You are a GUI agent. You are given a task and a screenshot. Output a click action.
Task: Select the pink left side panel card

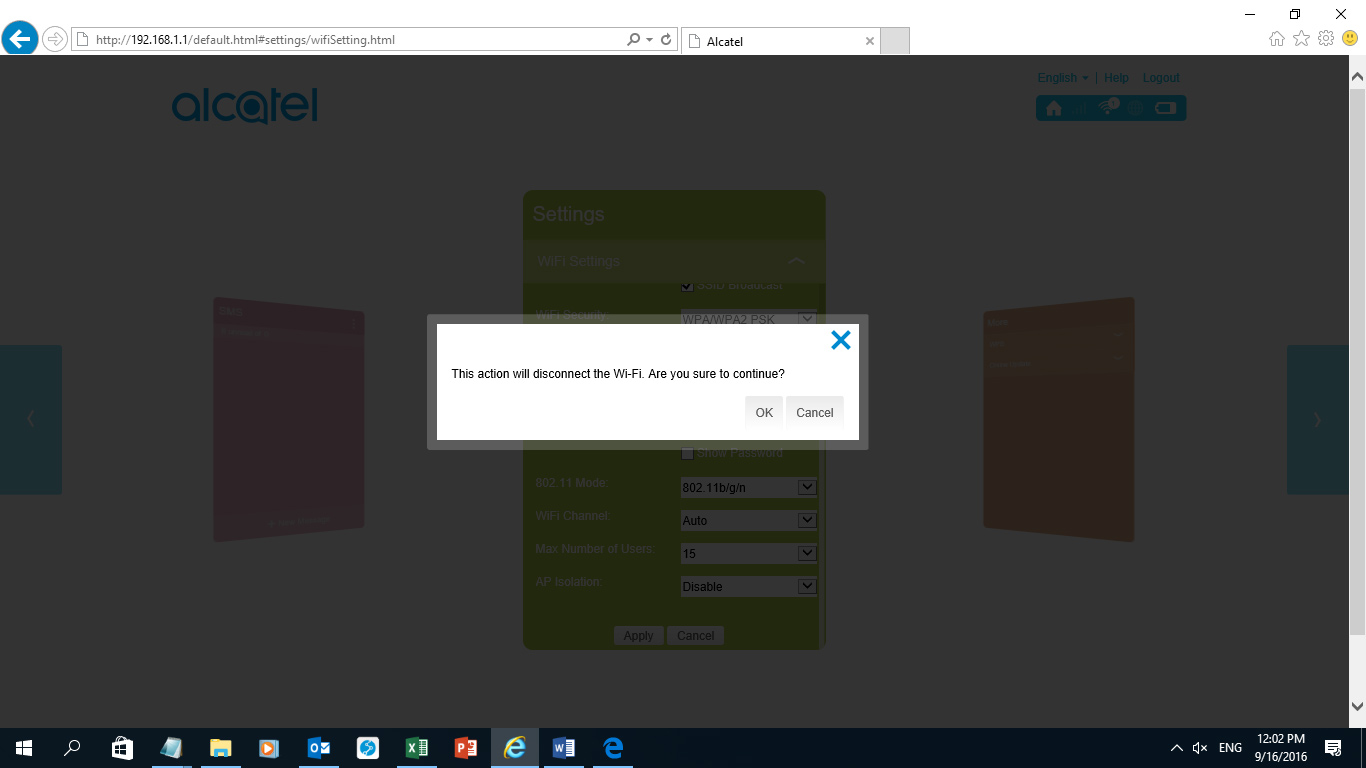coord(288,420)
